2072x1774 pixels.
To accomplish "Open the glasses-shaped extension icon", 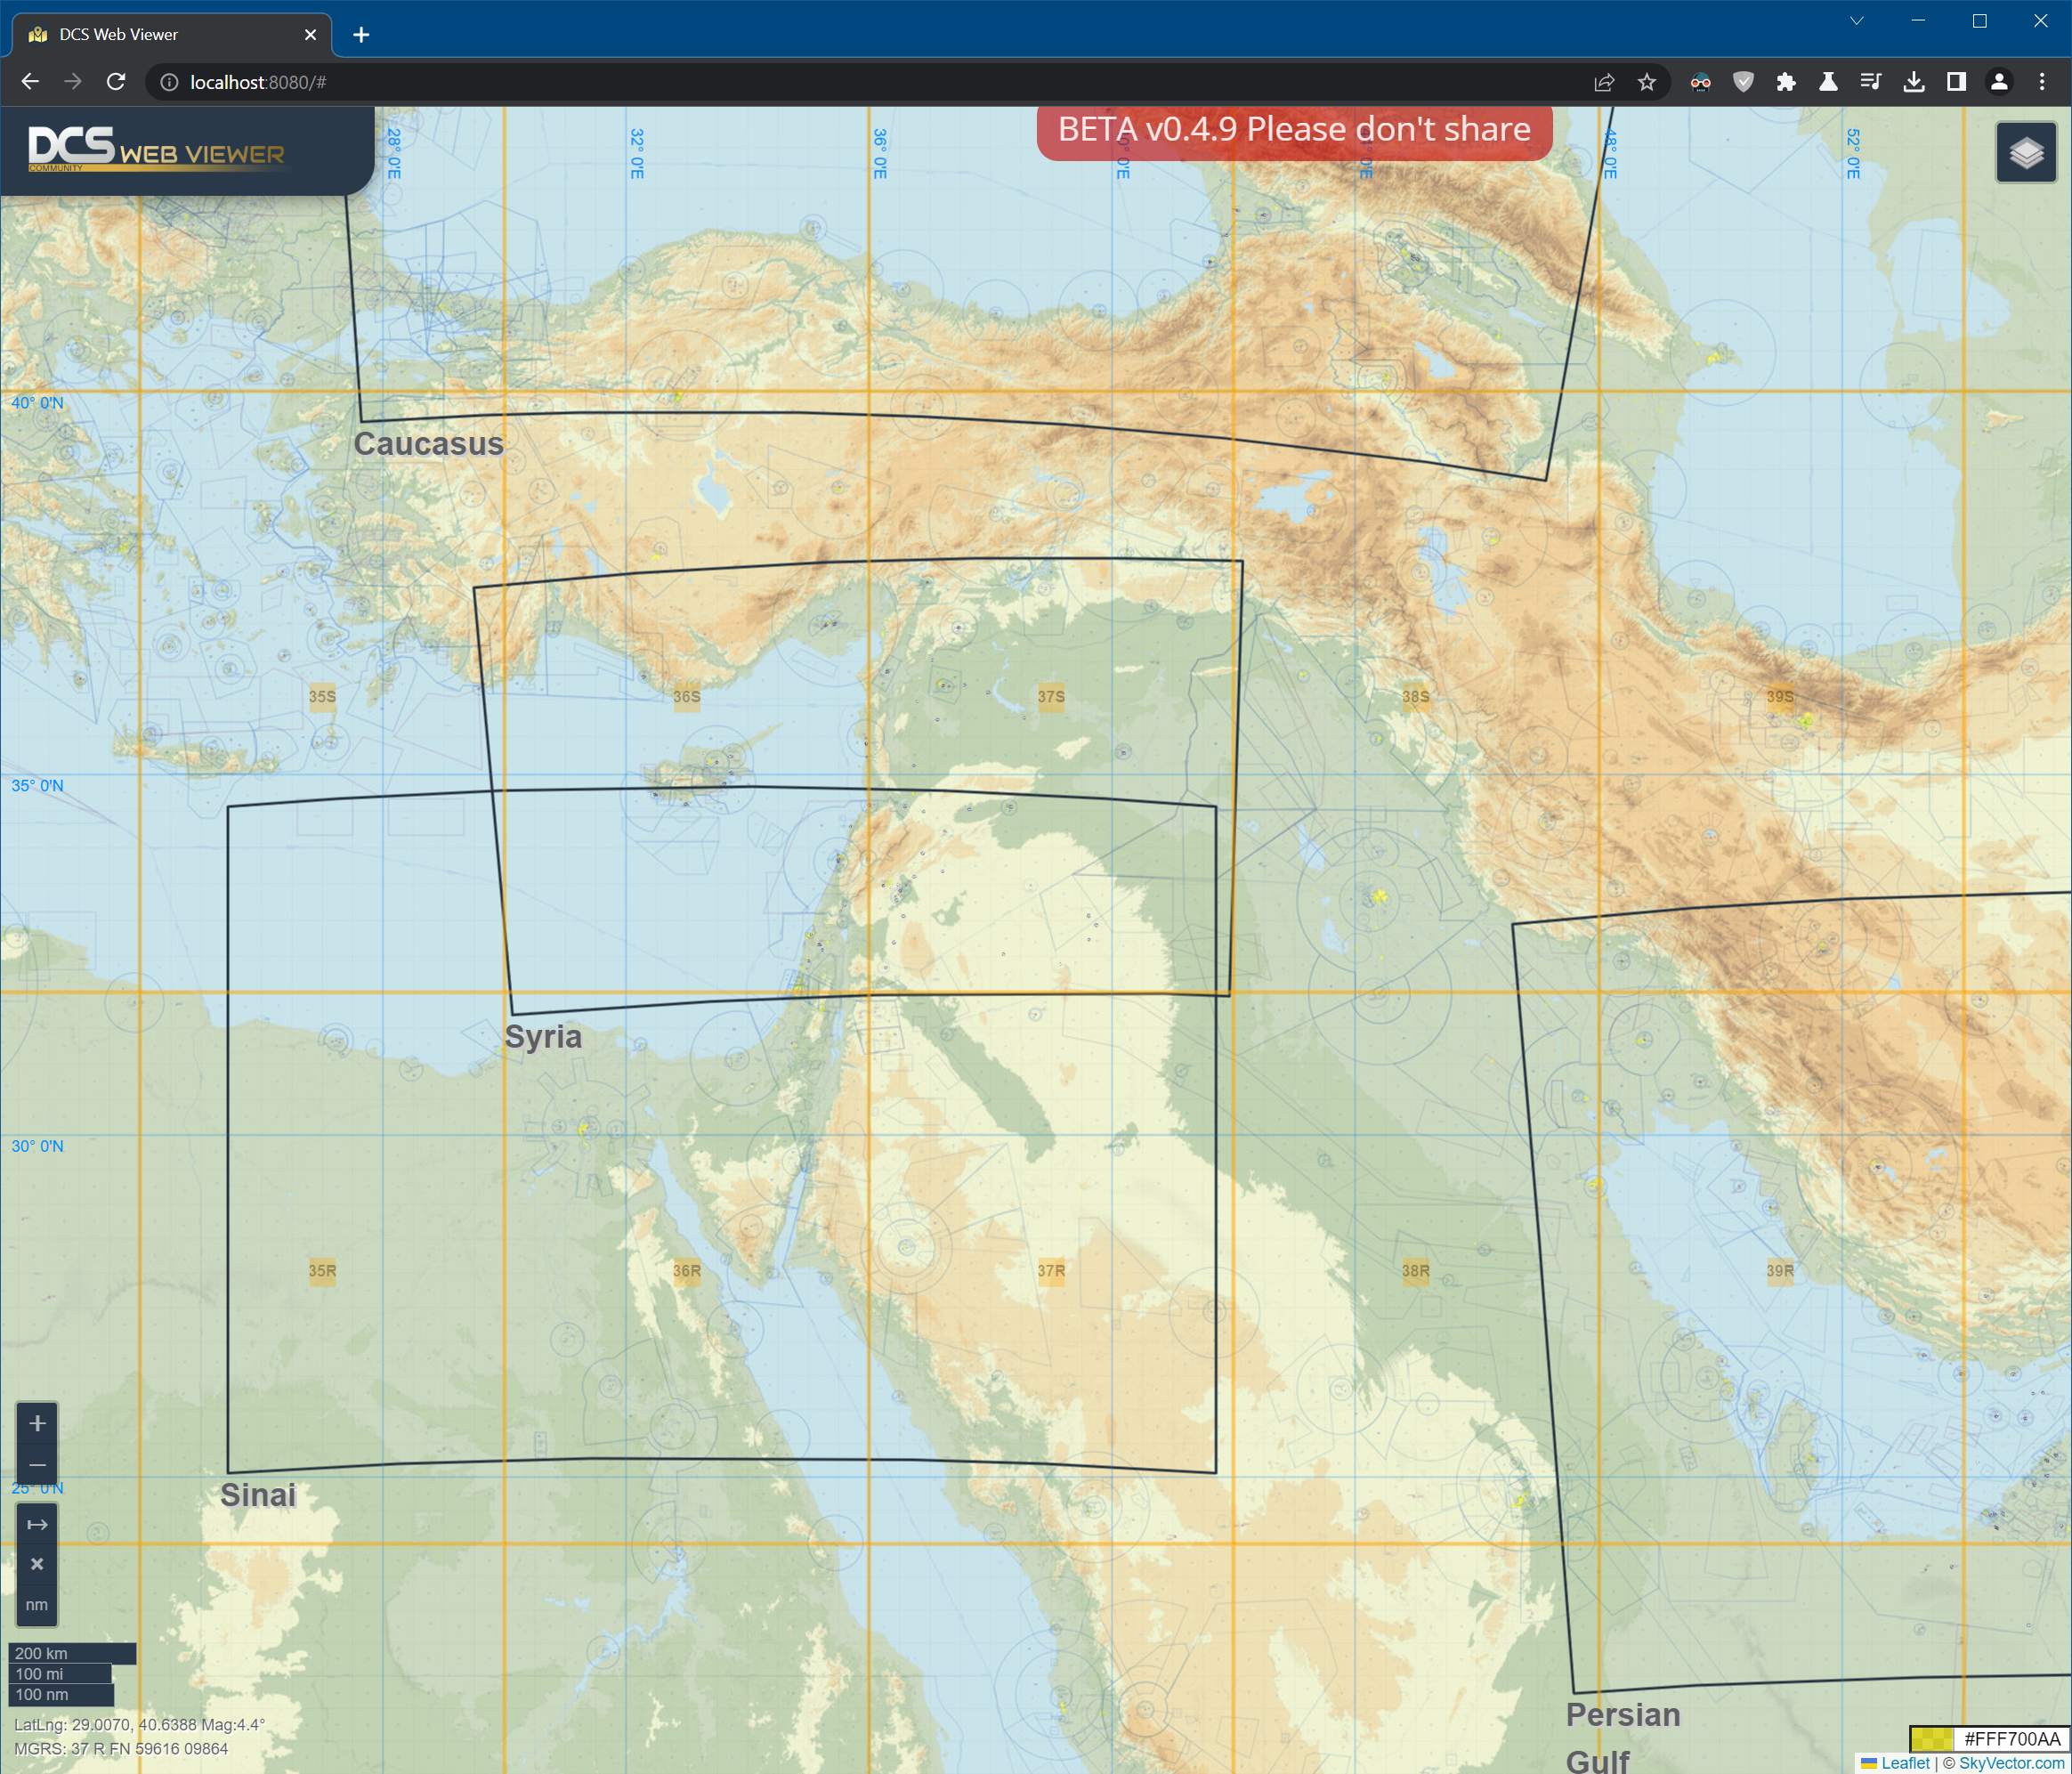I will point(1700,82).
